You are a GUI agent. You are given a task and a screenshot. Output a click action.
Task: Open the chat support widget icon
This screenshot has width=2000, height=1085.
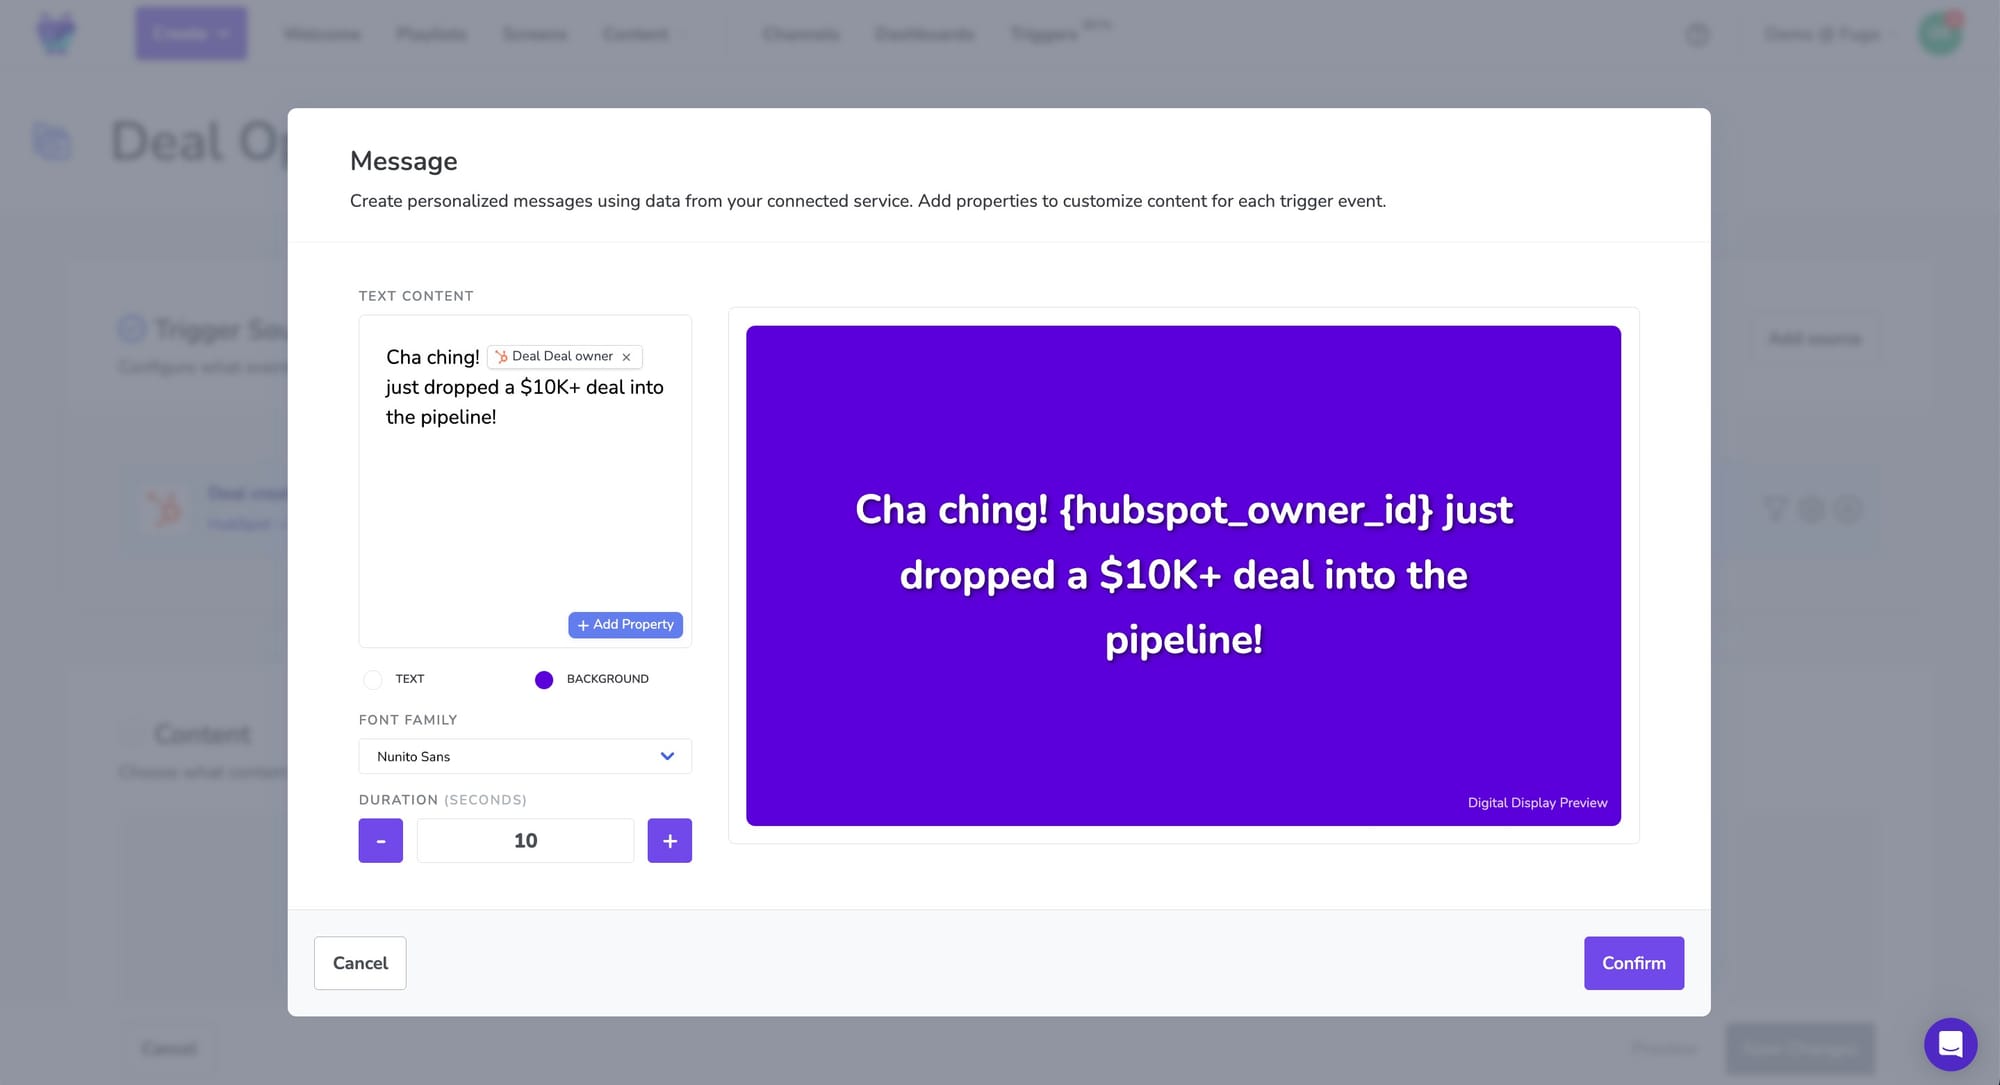1950,1044
